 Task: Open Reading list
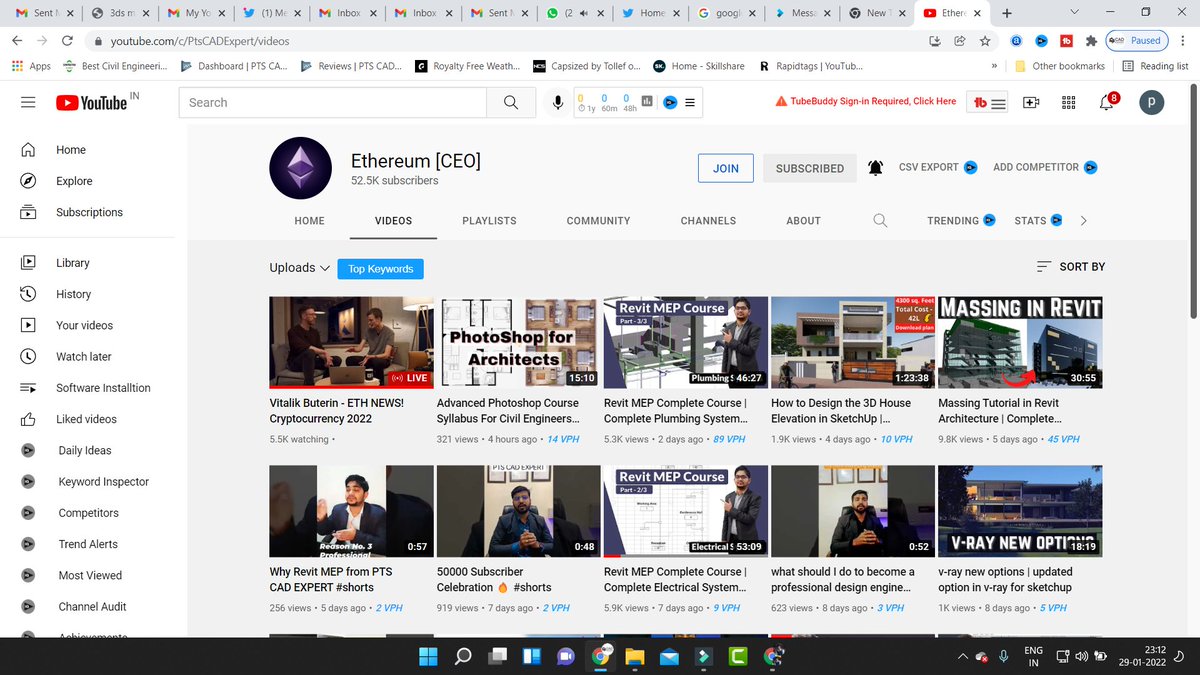tap(1156, 66)
